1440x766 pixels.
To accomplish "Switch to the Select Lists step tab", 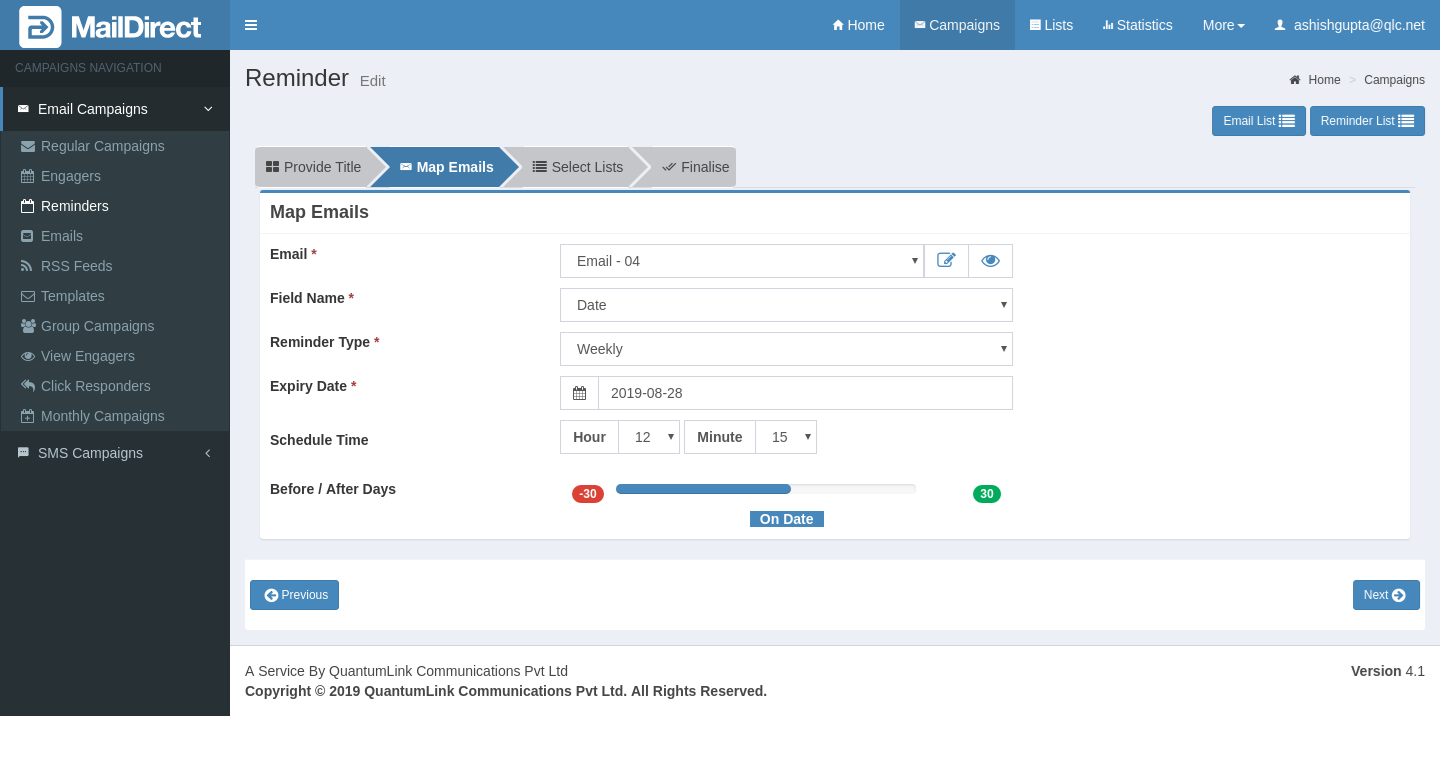I will point(577,167).
